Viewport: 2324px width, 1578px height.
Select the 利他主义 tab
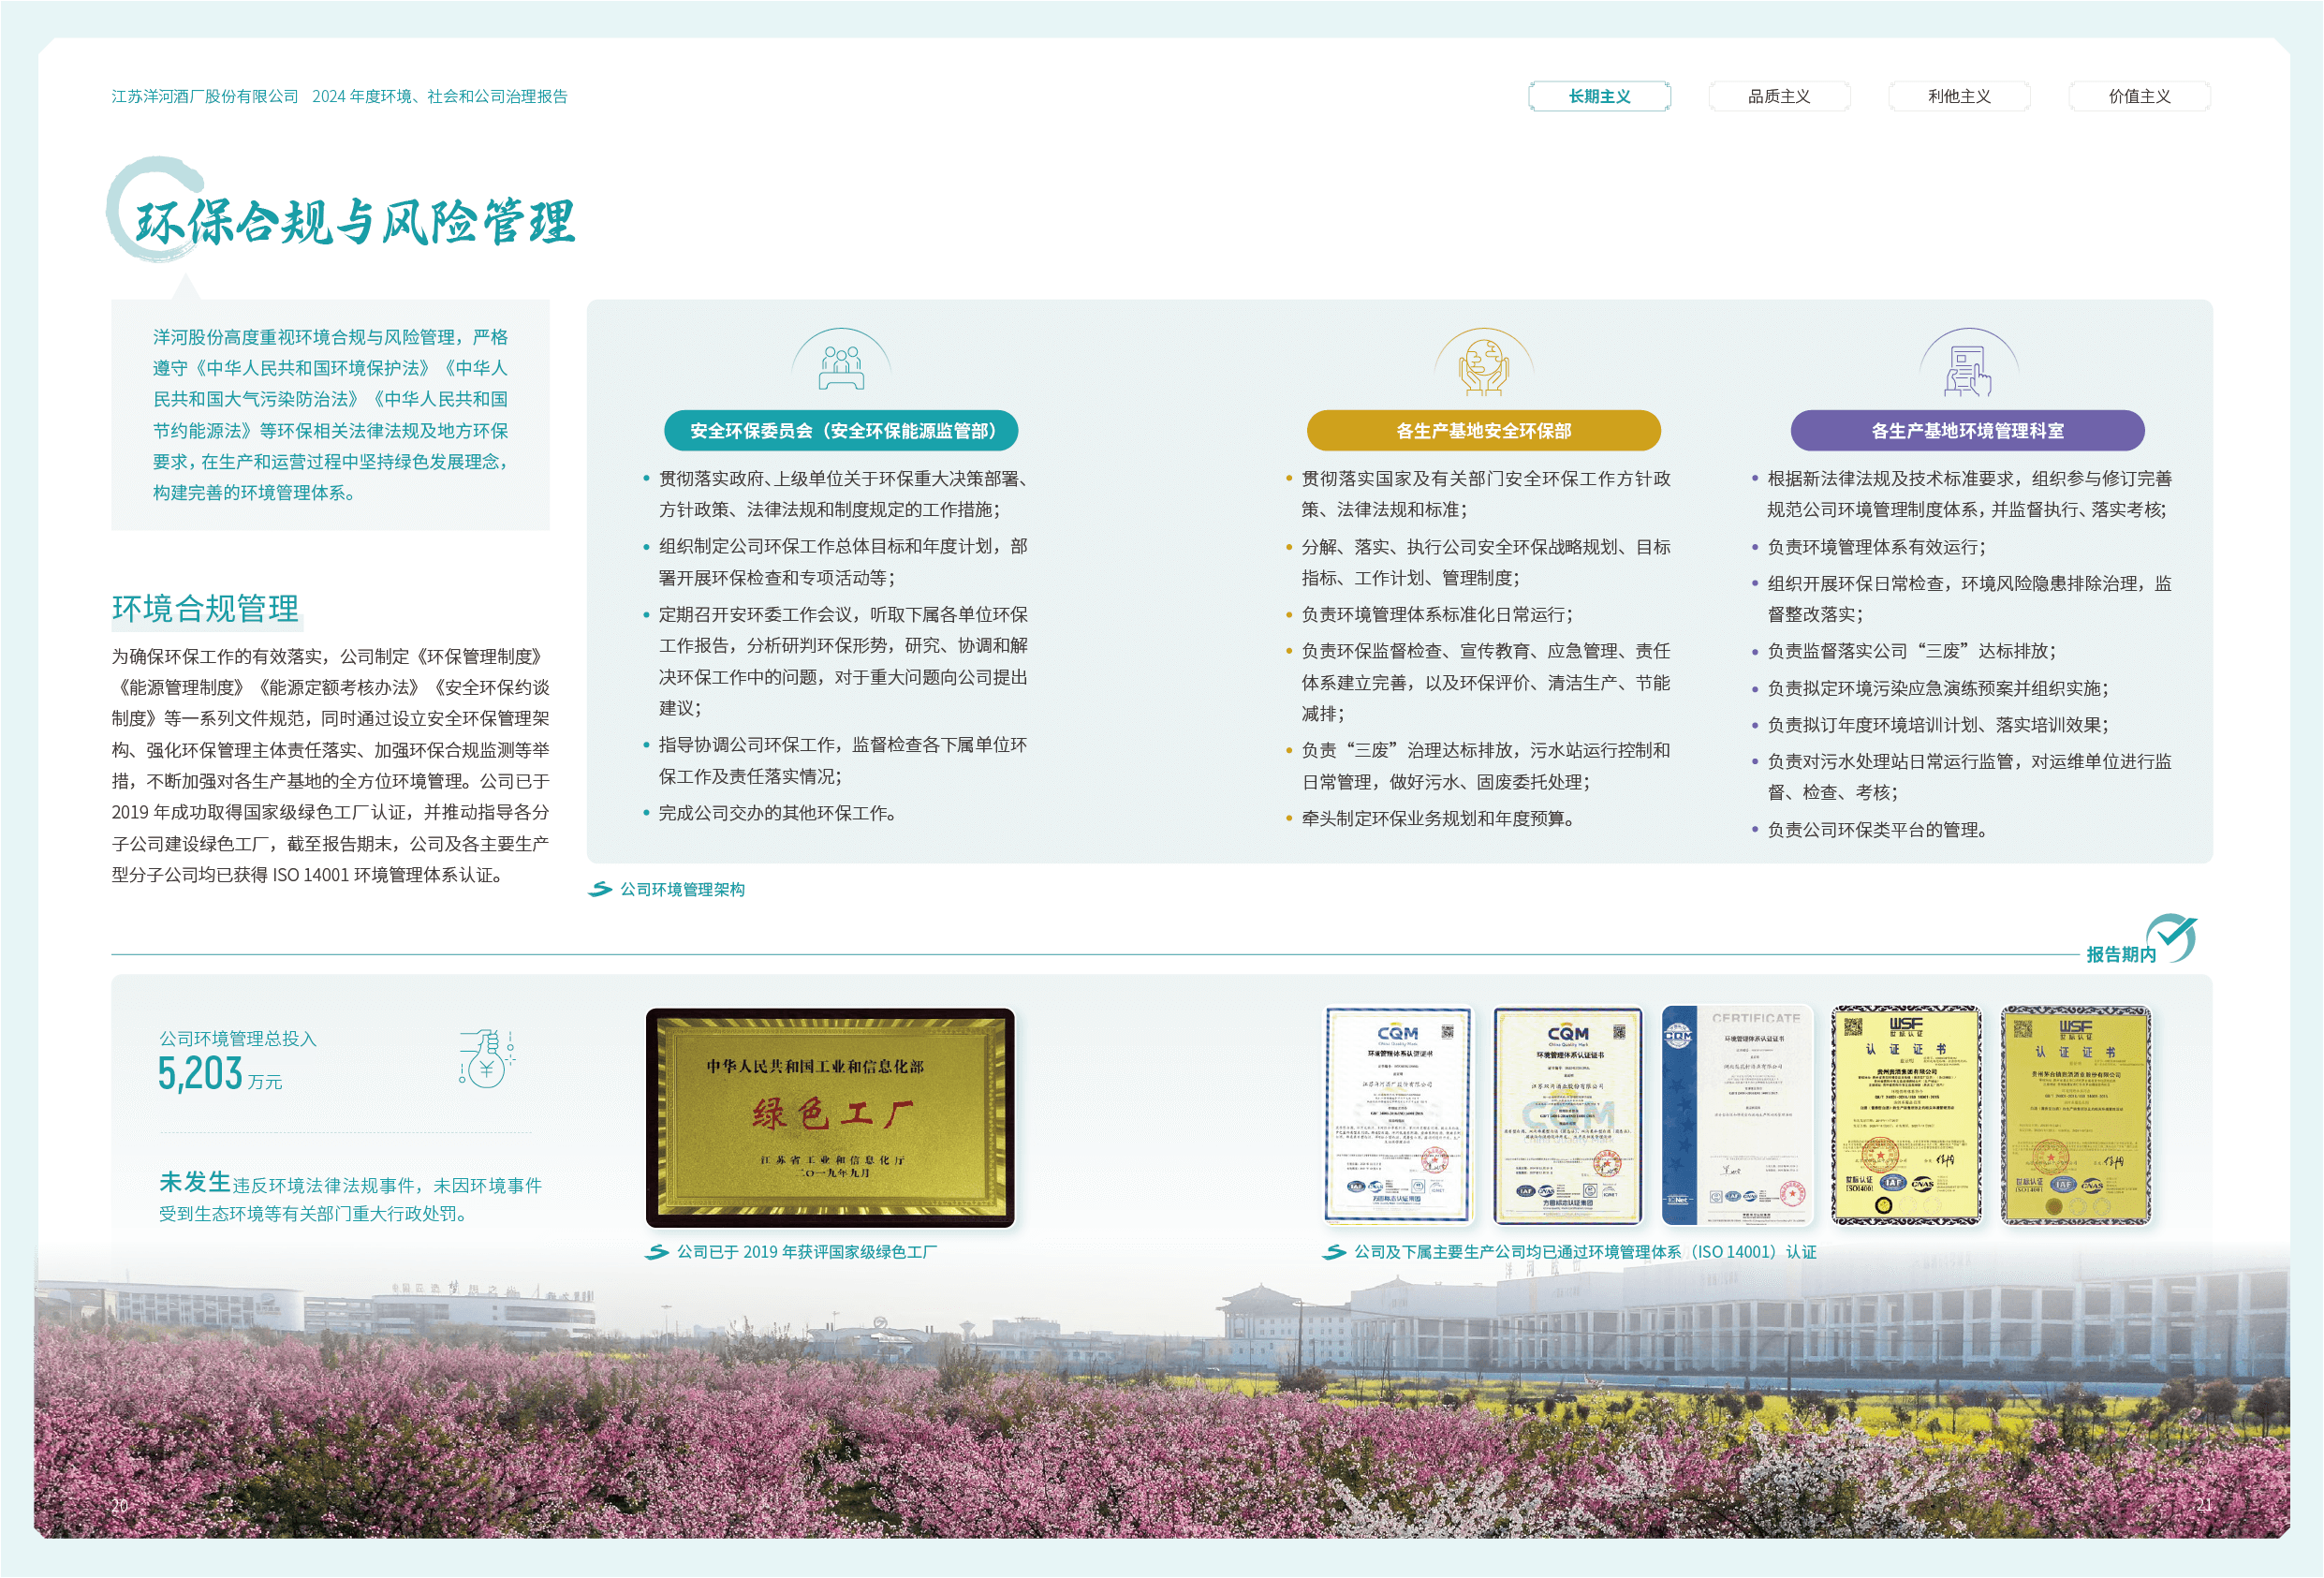coord(1959,96)
